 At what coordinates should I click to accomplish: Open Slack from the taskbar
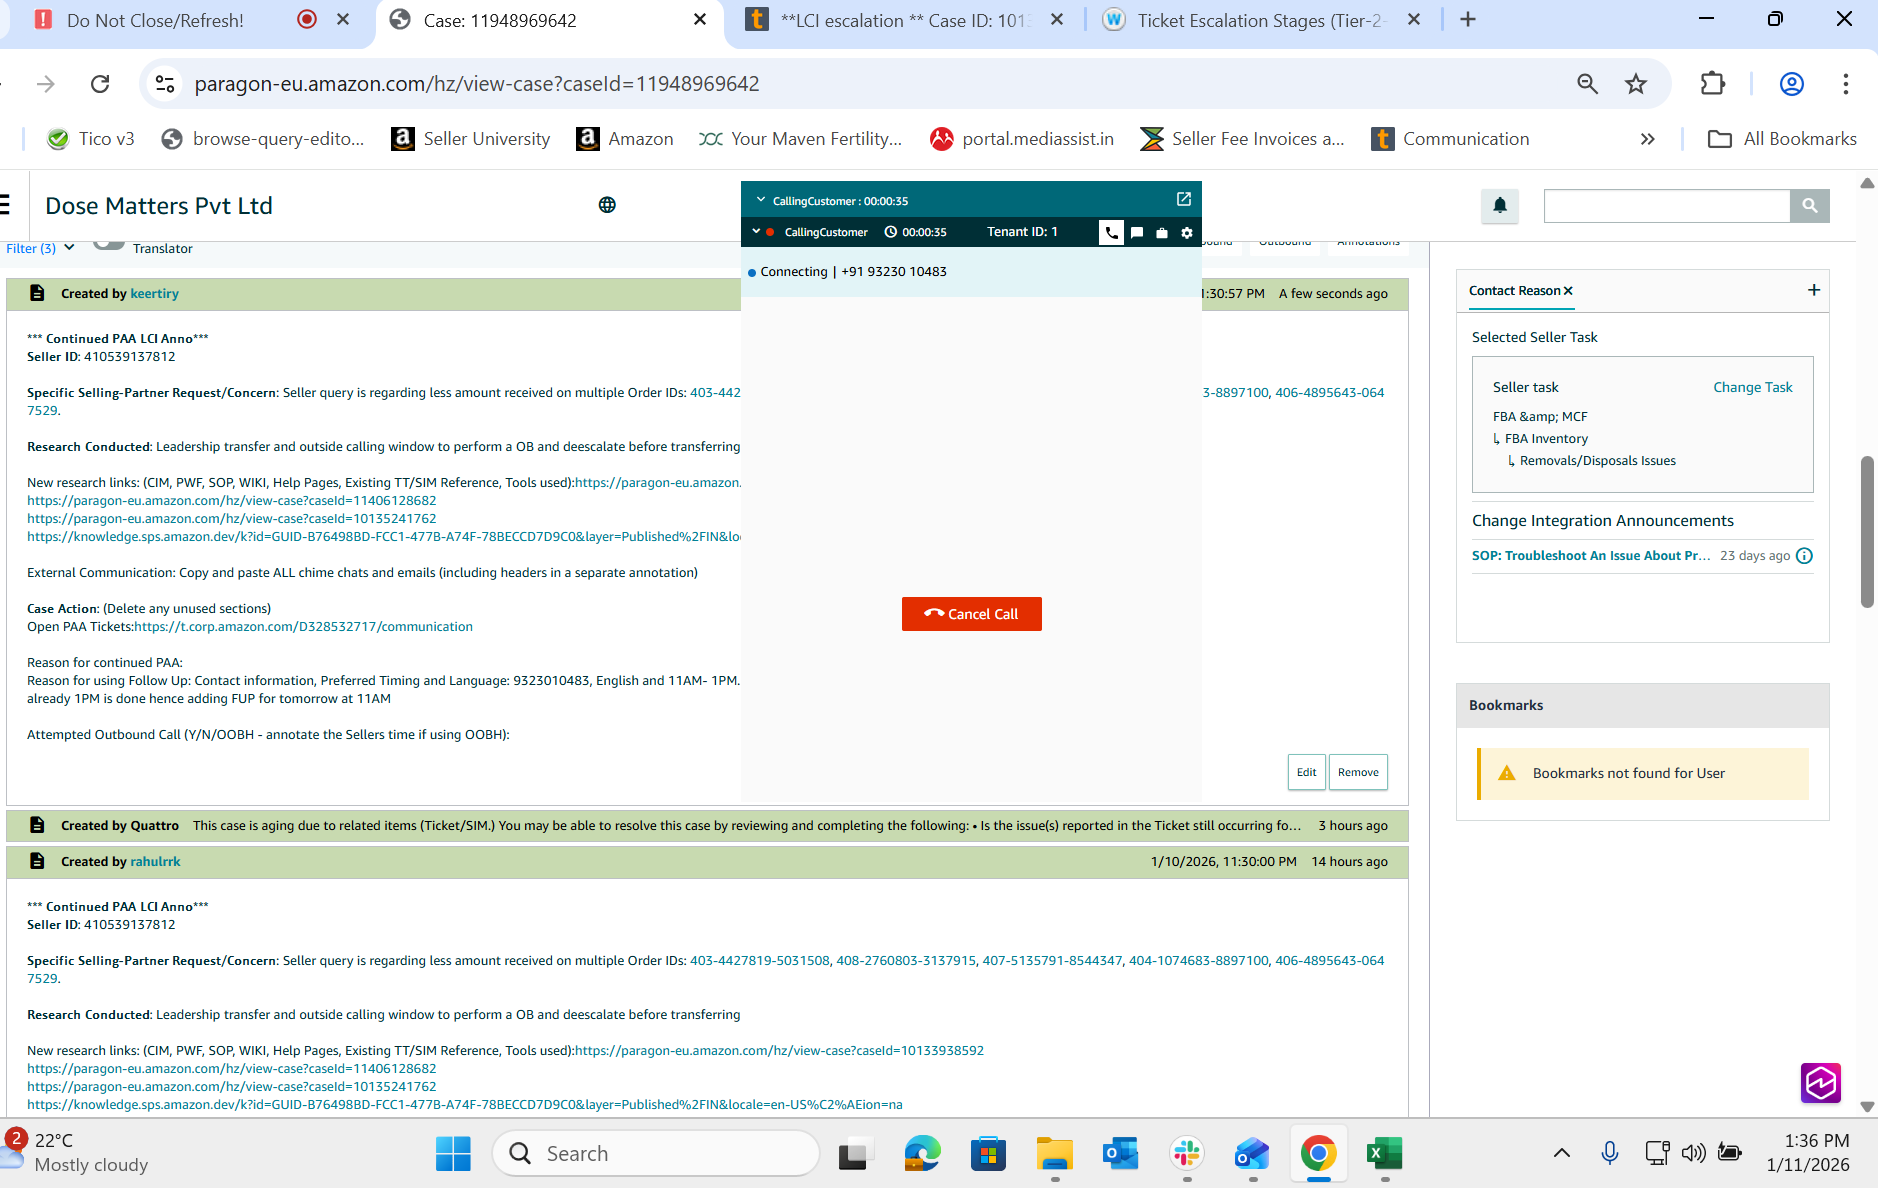1187,1154
